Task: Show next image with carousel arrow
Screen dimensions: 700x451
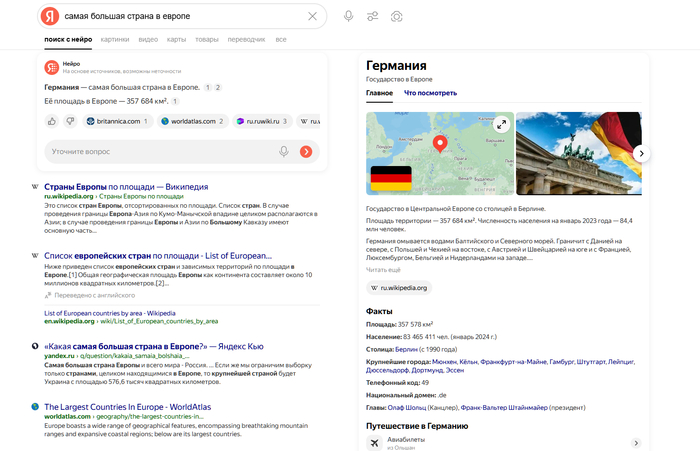Action: coord(642,154)
